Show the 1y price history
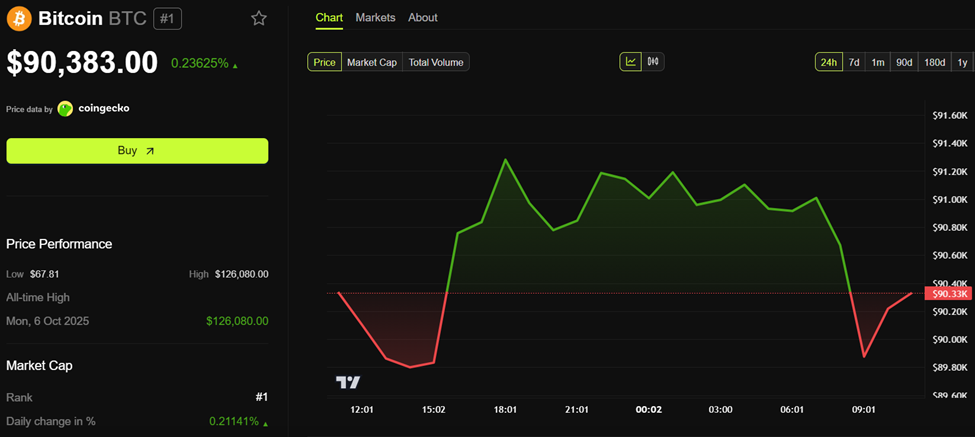 point(962,62)
